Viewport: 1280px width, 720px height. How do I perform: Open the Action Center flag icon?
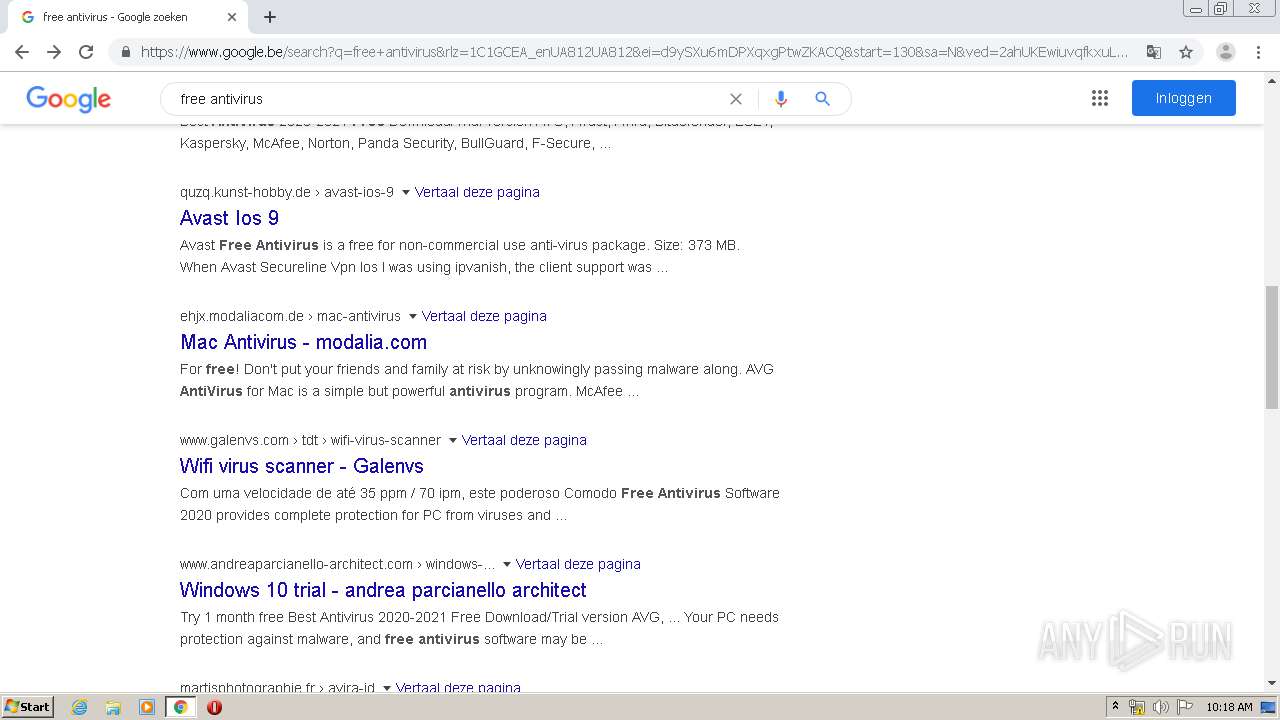(1183, 707)
